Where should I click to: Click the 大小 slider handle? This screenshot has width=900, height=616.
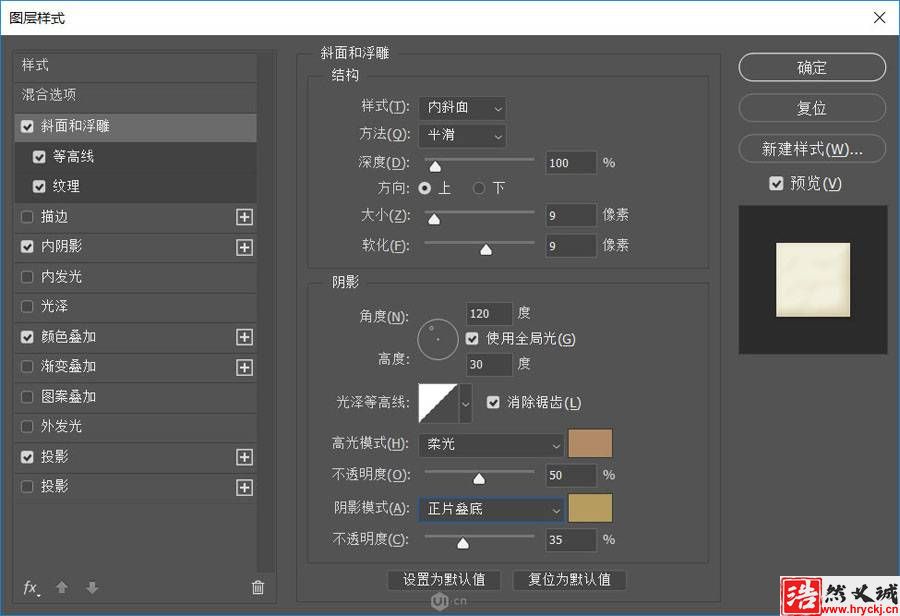click(434, 219)
